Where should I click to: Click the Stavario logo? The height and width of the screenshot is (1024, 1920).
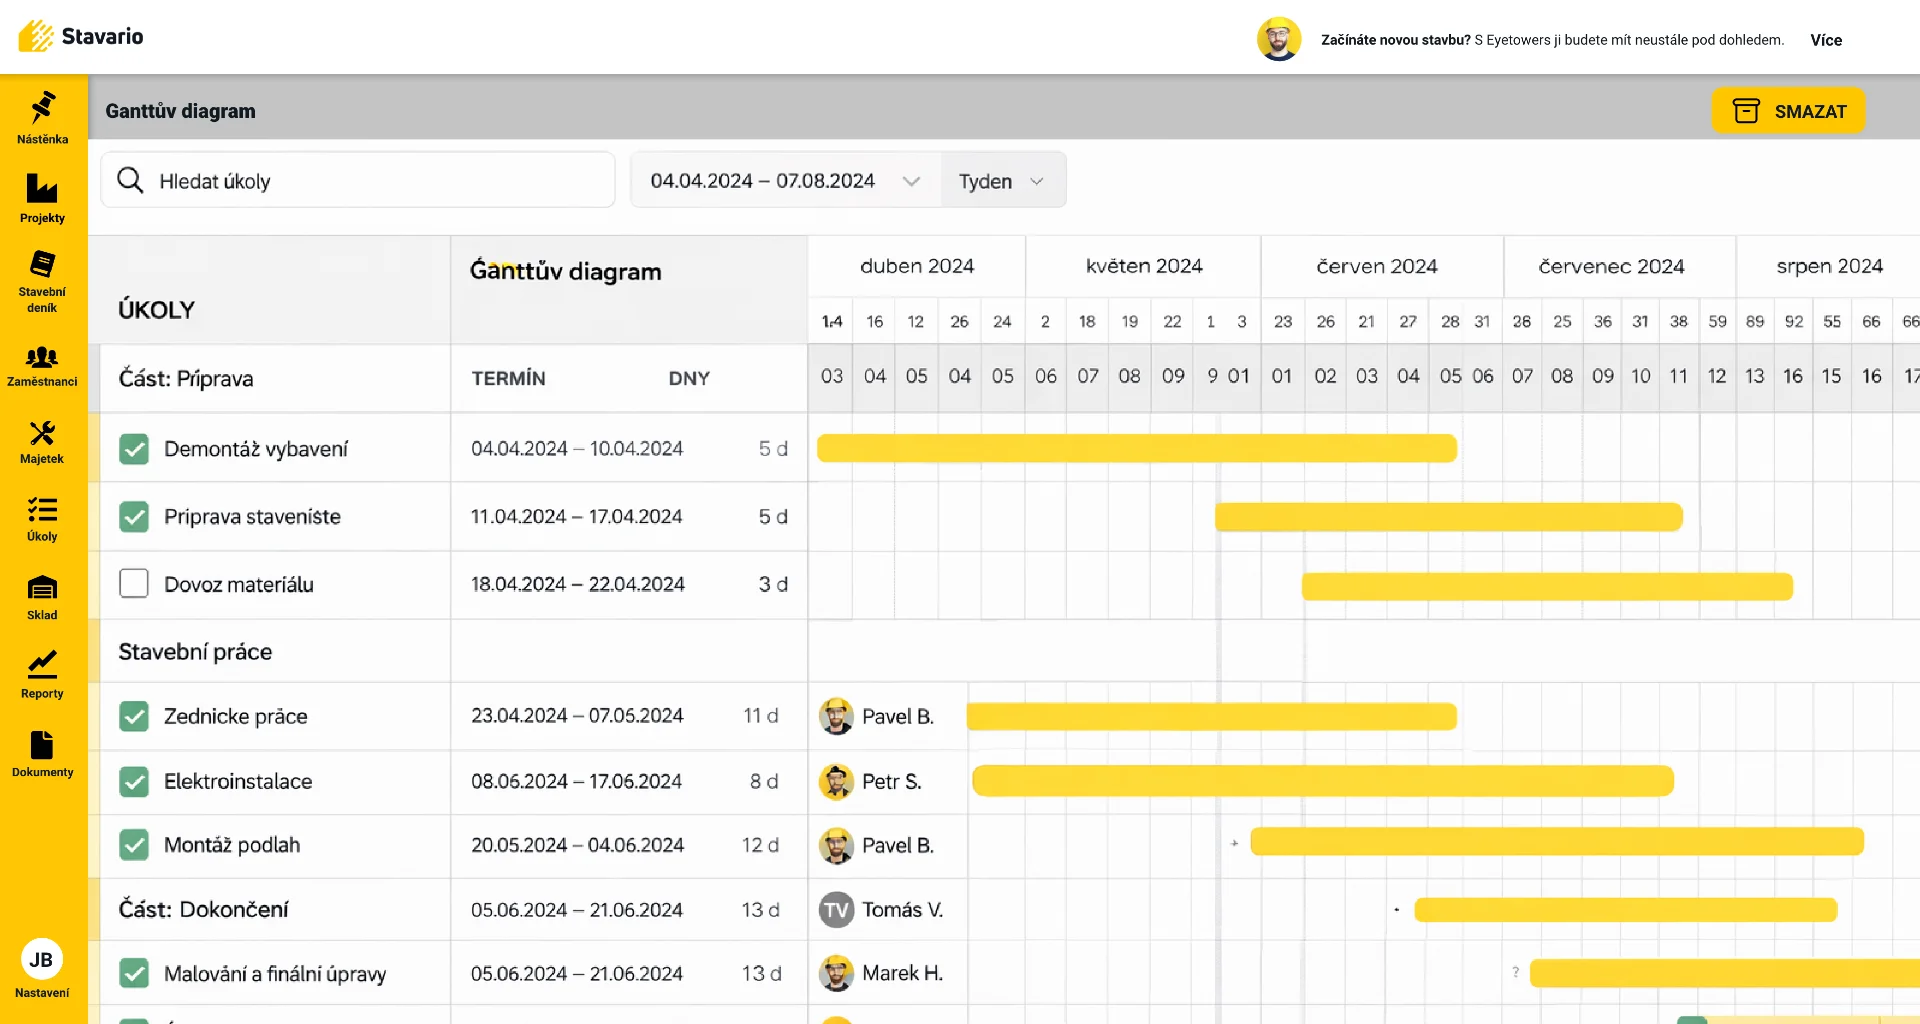pyautogui.click(x=81, y=36)
